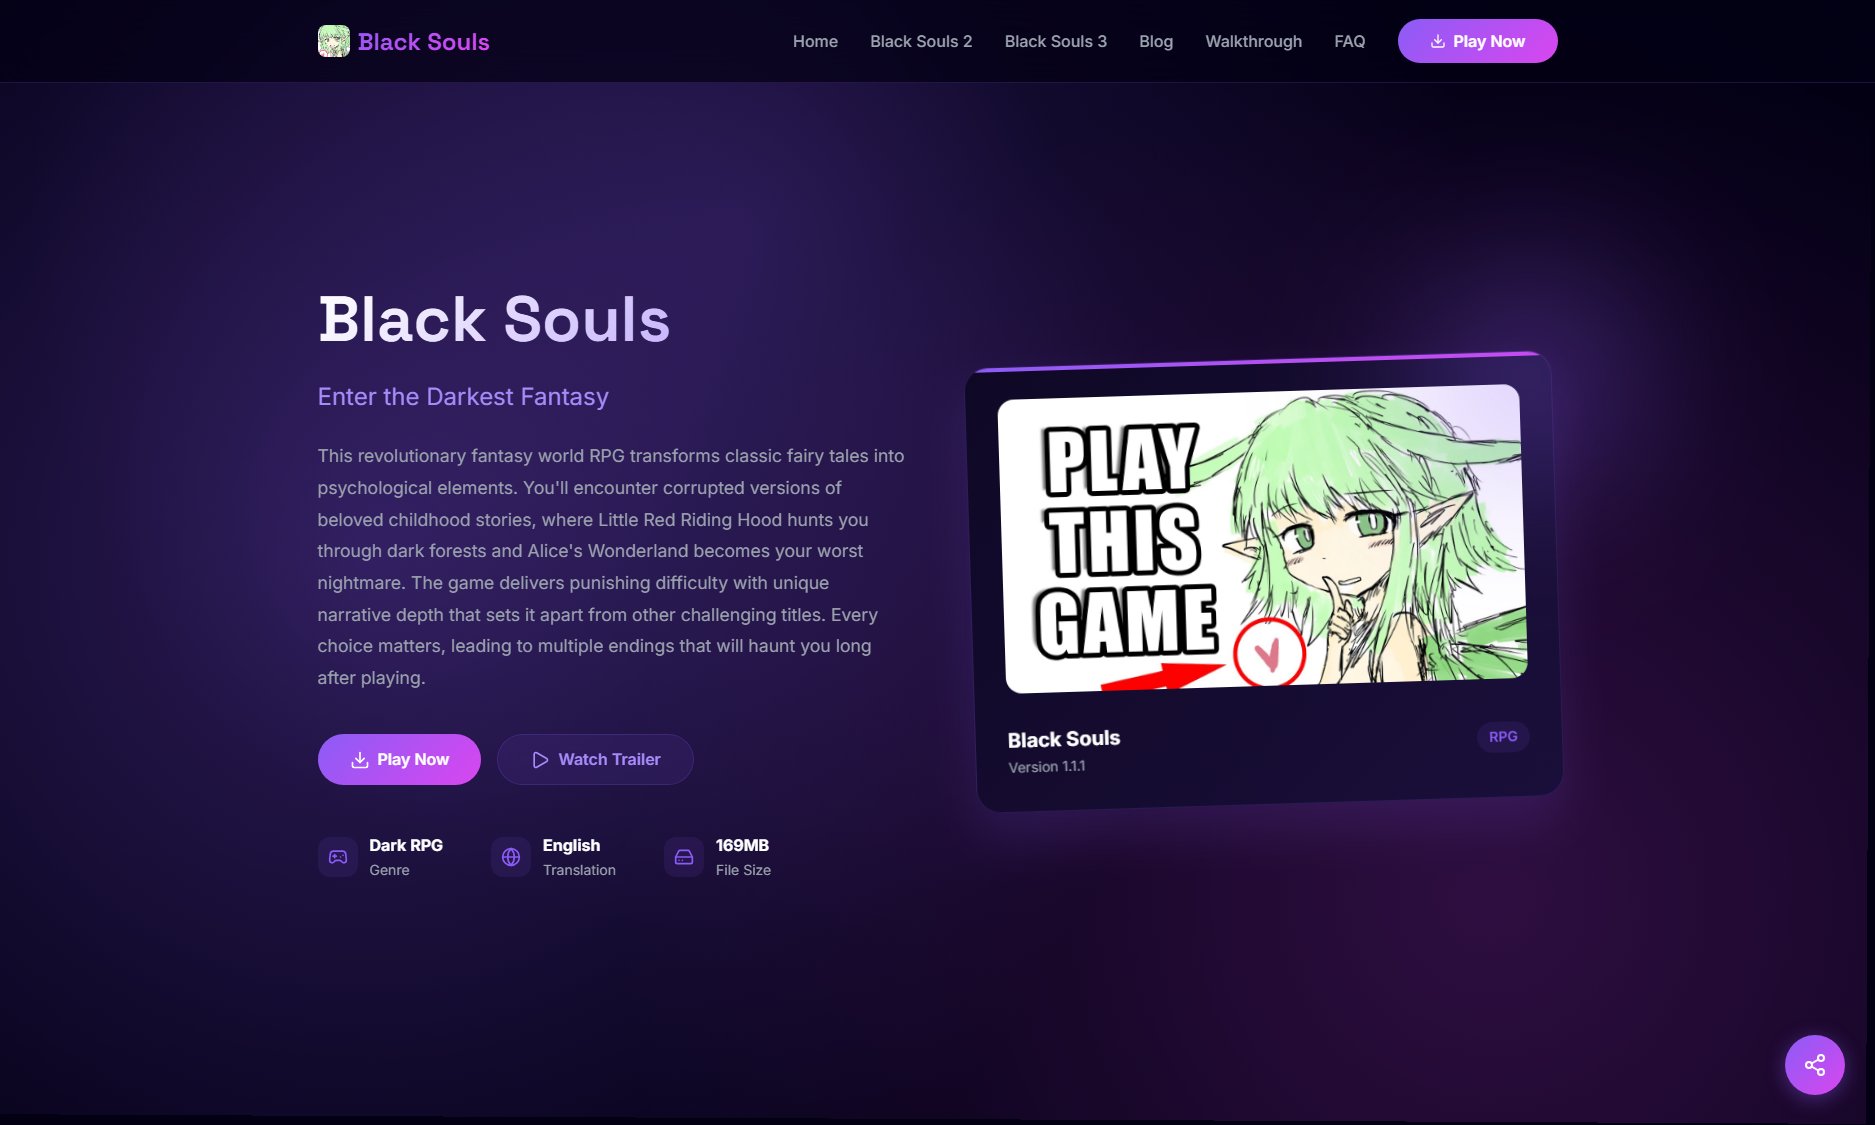Go to Black Souls 2 page
This screenshot has width=1875, height=1125.
pyautogui.click(x=921, y=41)
